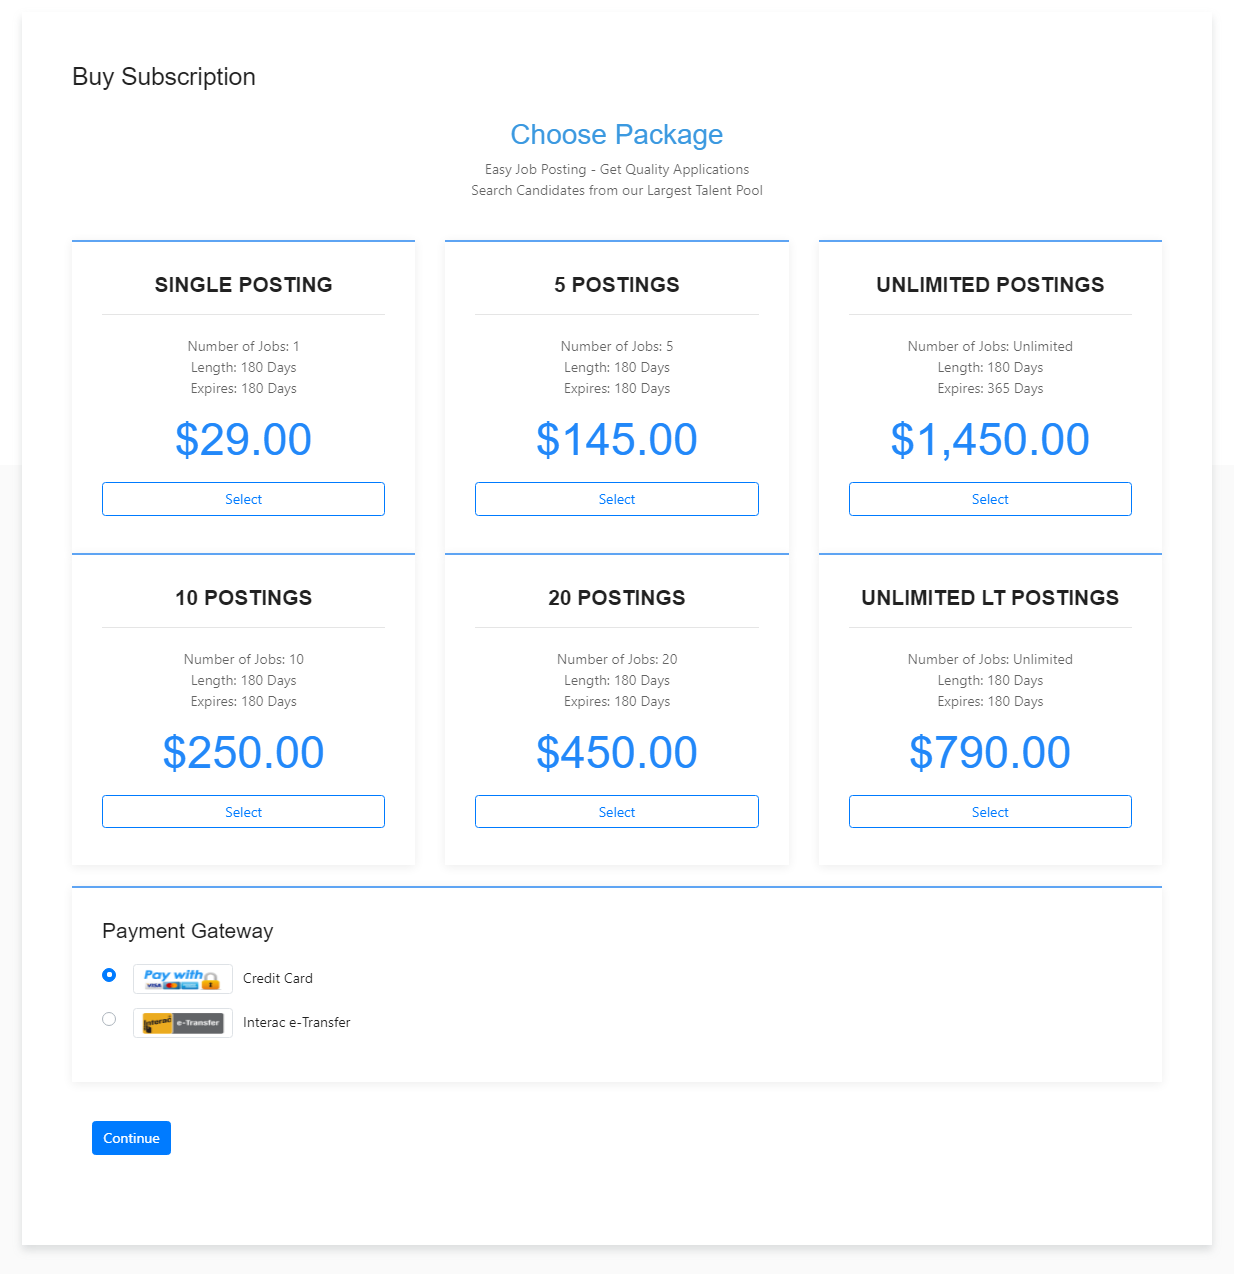1234x1274 pixels.
Task: Click the Interac e-Transfer logo
Action: [x=182, y=1023]
